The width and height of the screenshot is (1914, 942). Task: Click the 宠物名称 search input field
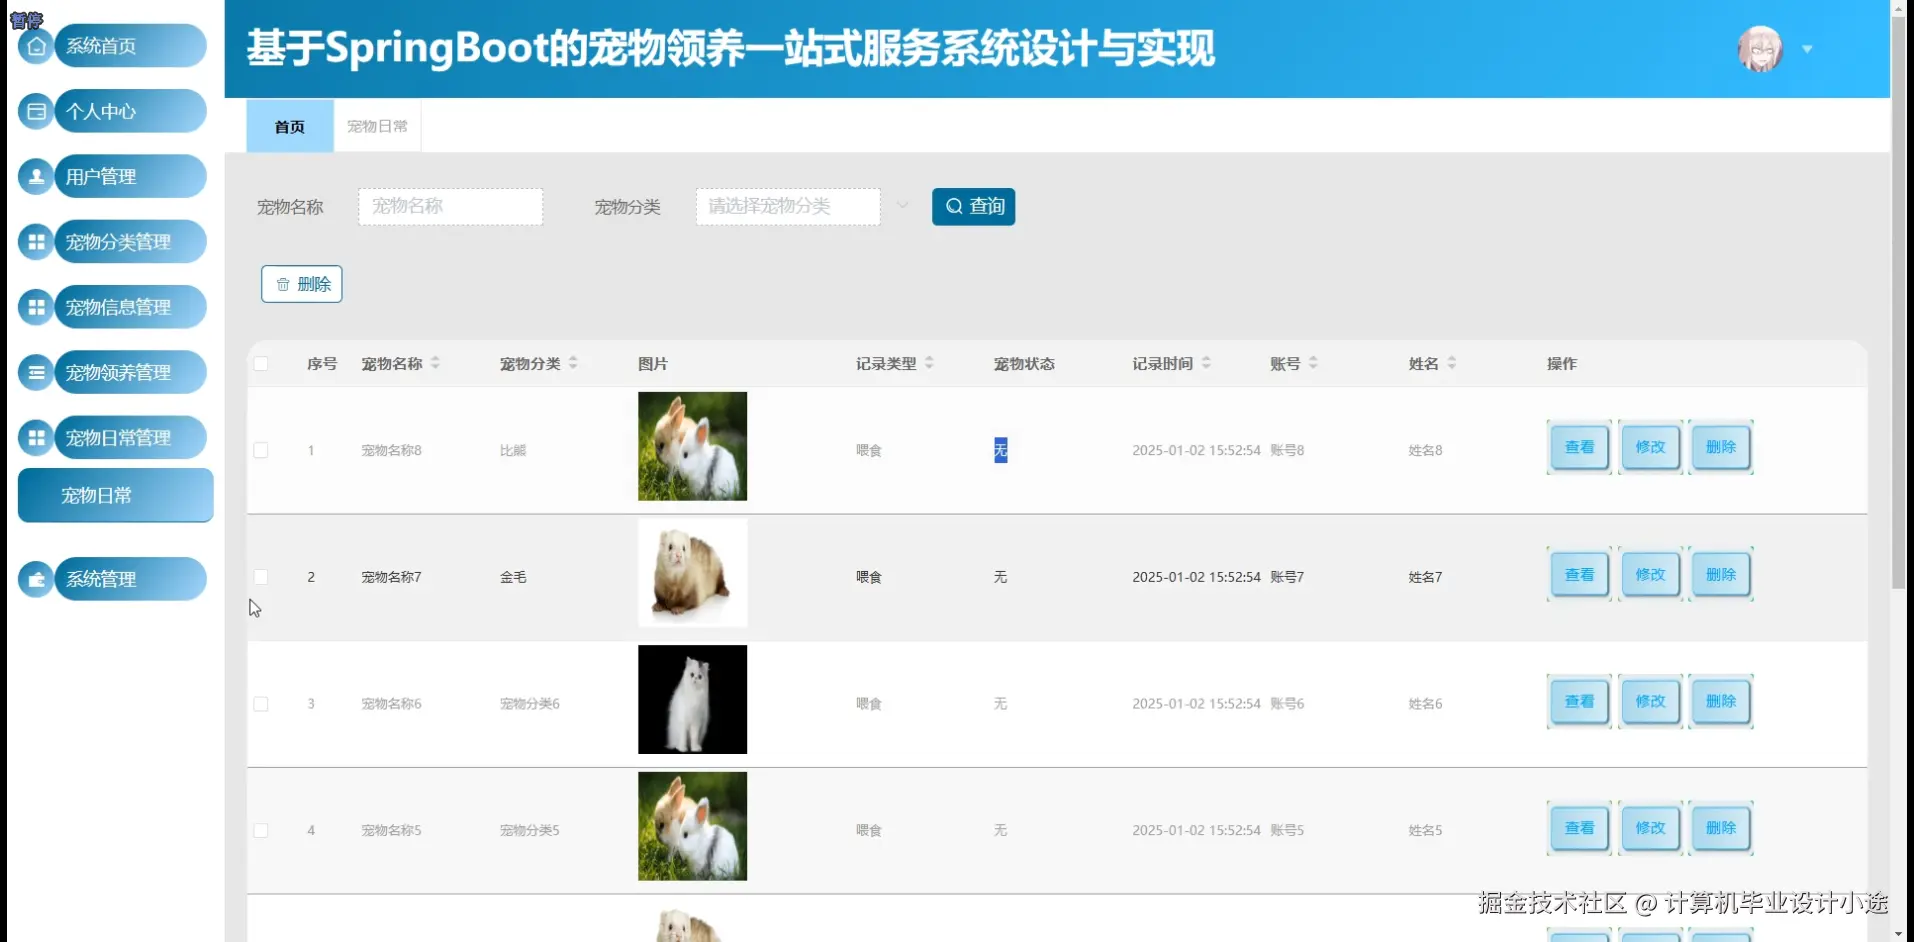[451, 207]
